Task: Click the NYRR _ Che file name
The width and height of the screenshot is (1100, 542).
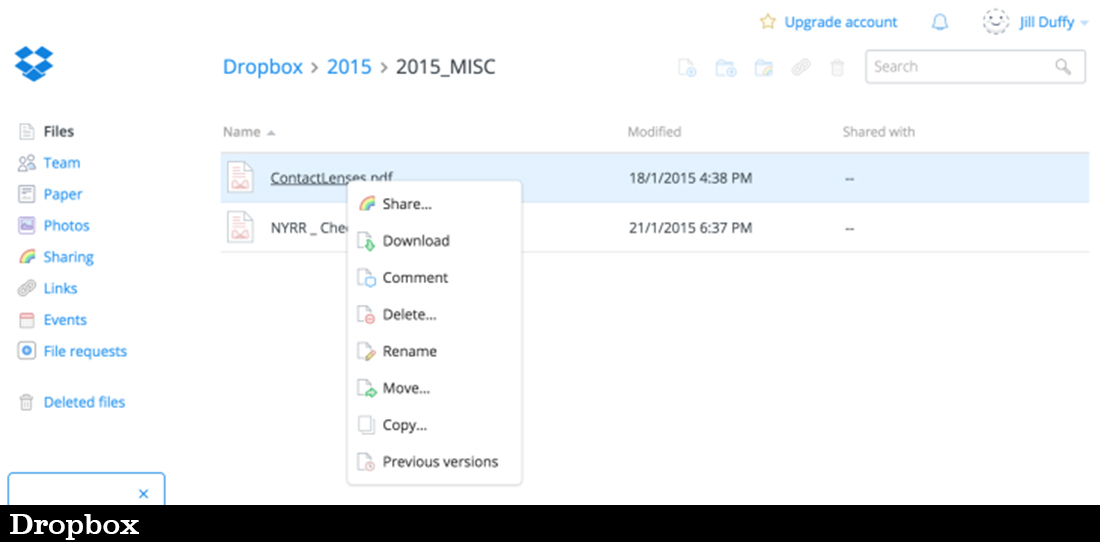Action: tap(309, 228)
